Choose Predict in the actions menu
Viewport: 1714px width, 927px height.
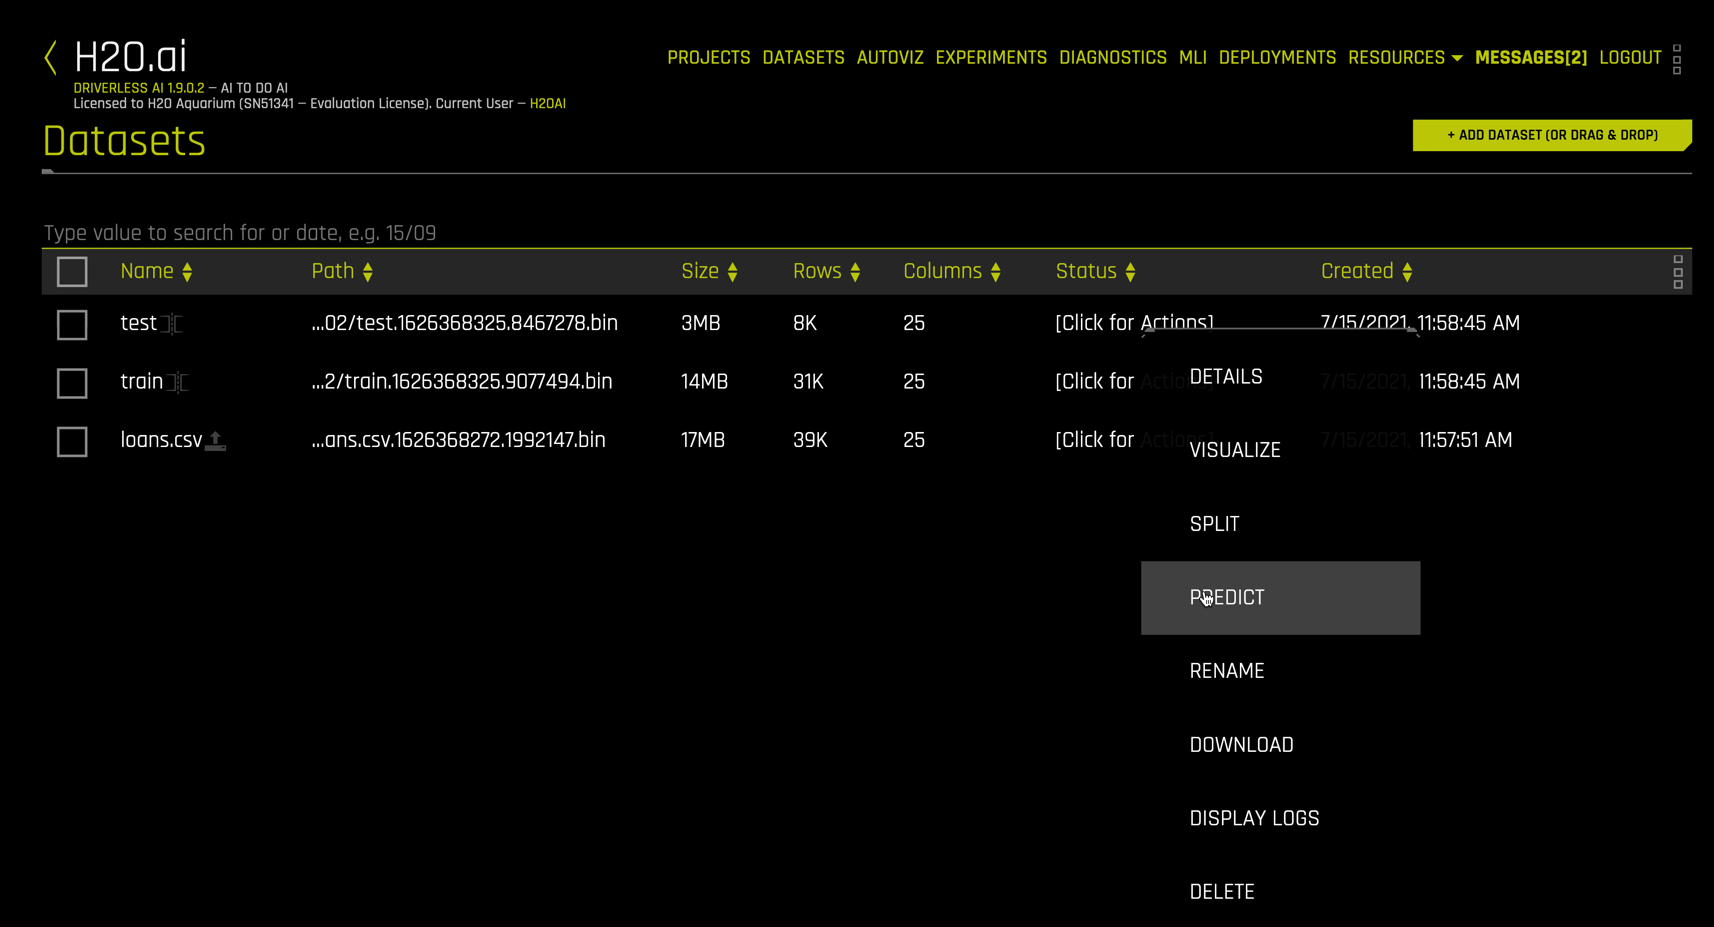(1280, 598)
